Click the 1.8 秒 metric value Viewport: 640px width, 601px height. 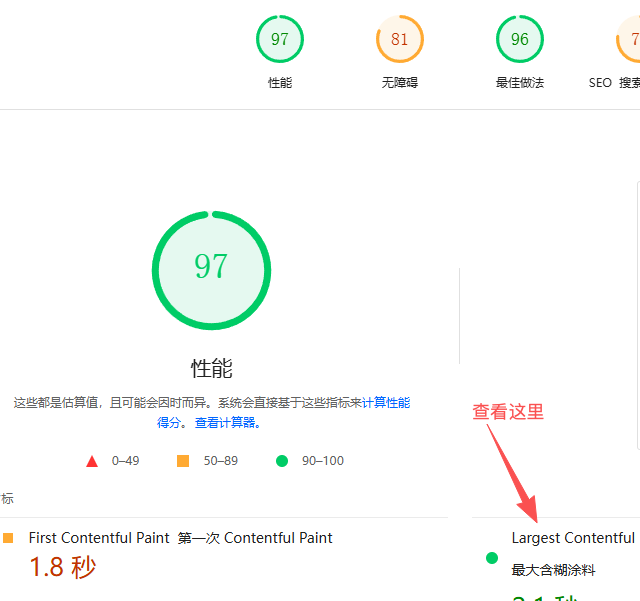click(x=62, y=568)
